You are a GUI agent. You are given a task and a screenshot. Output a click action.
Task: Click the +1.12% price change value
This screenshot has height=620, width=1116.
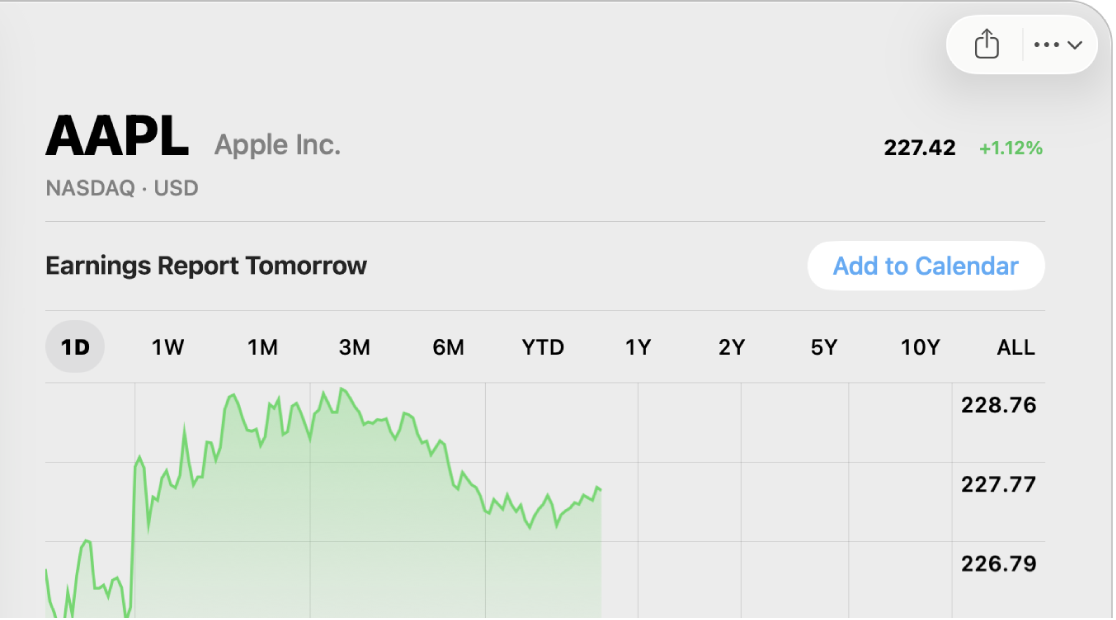pos(1010,148)
